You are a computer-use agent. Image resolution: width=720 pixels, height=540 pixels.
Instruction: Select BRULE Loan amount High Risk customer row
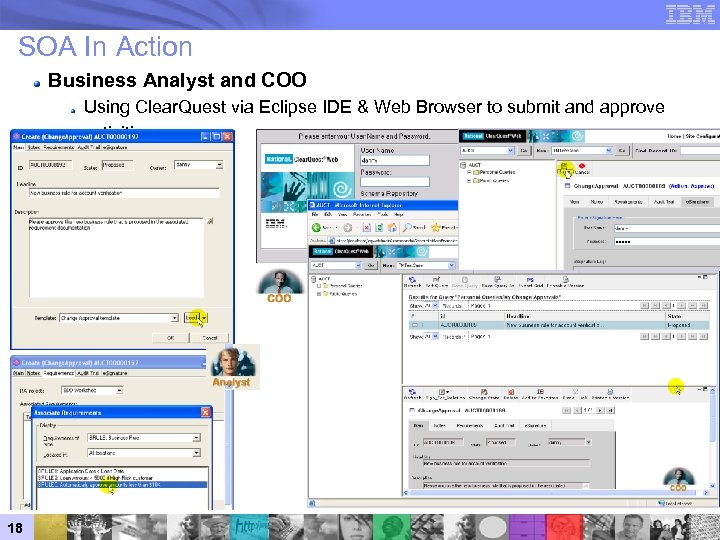122,478
